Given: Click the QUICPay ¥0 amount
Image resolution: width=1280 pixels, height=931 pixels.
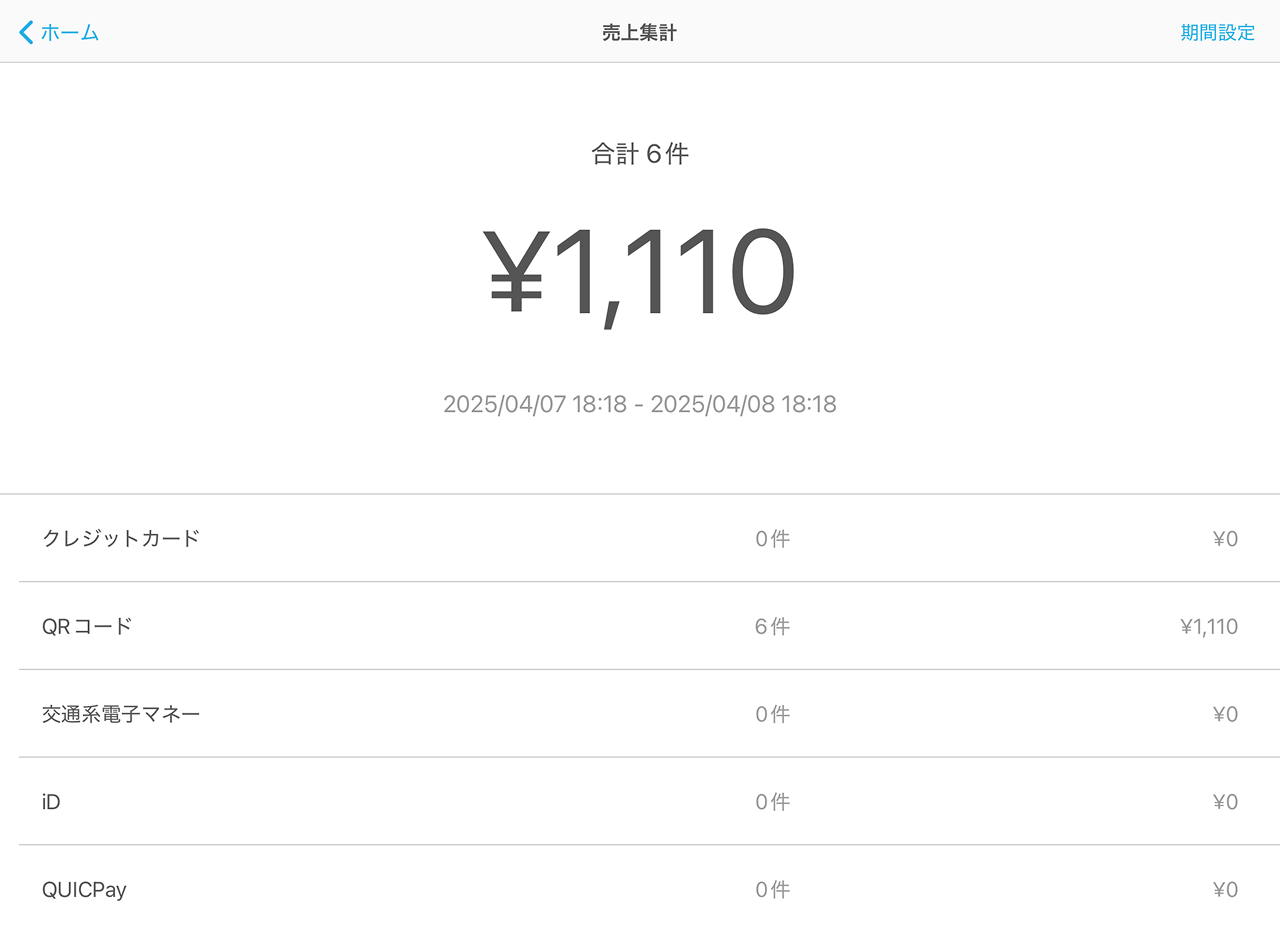Looking at the screenshot, I should pyautogui.click(x=1225, y=890).
